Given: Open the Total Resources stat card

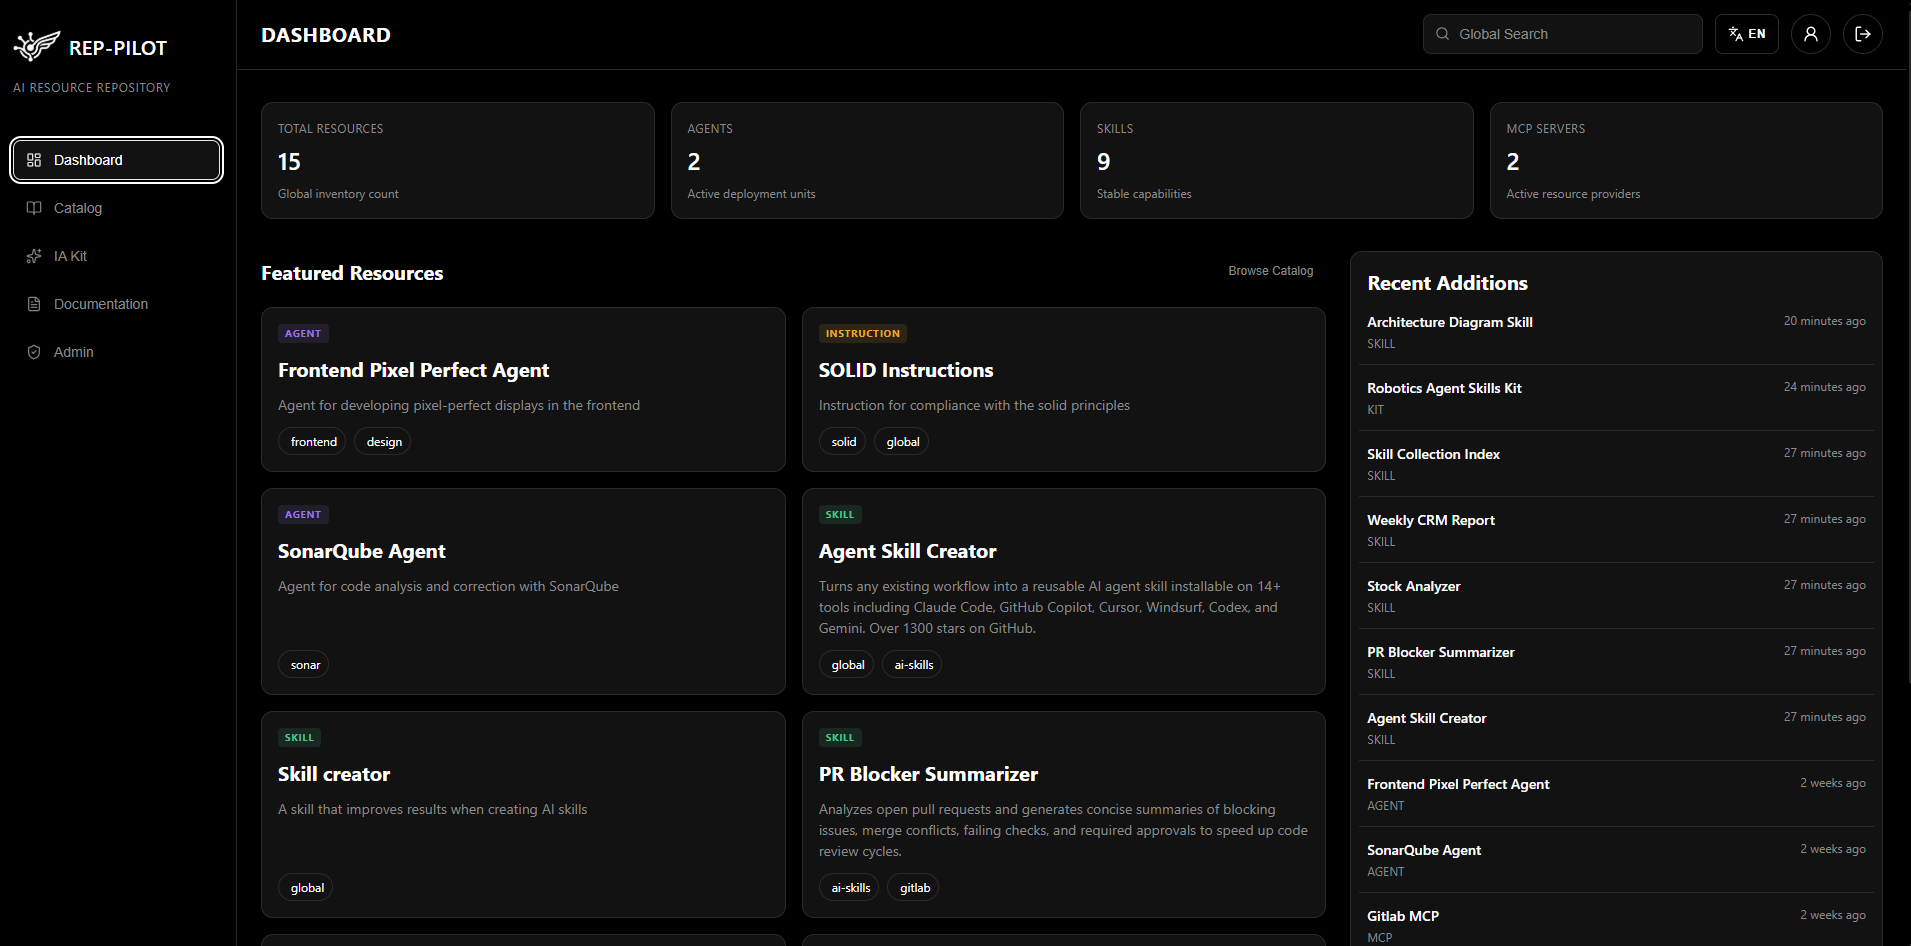Looking at the screenshot, I should 457,160.
